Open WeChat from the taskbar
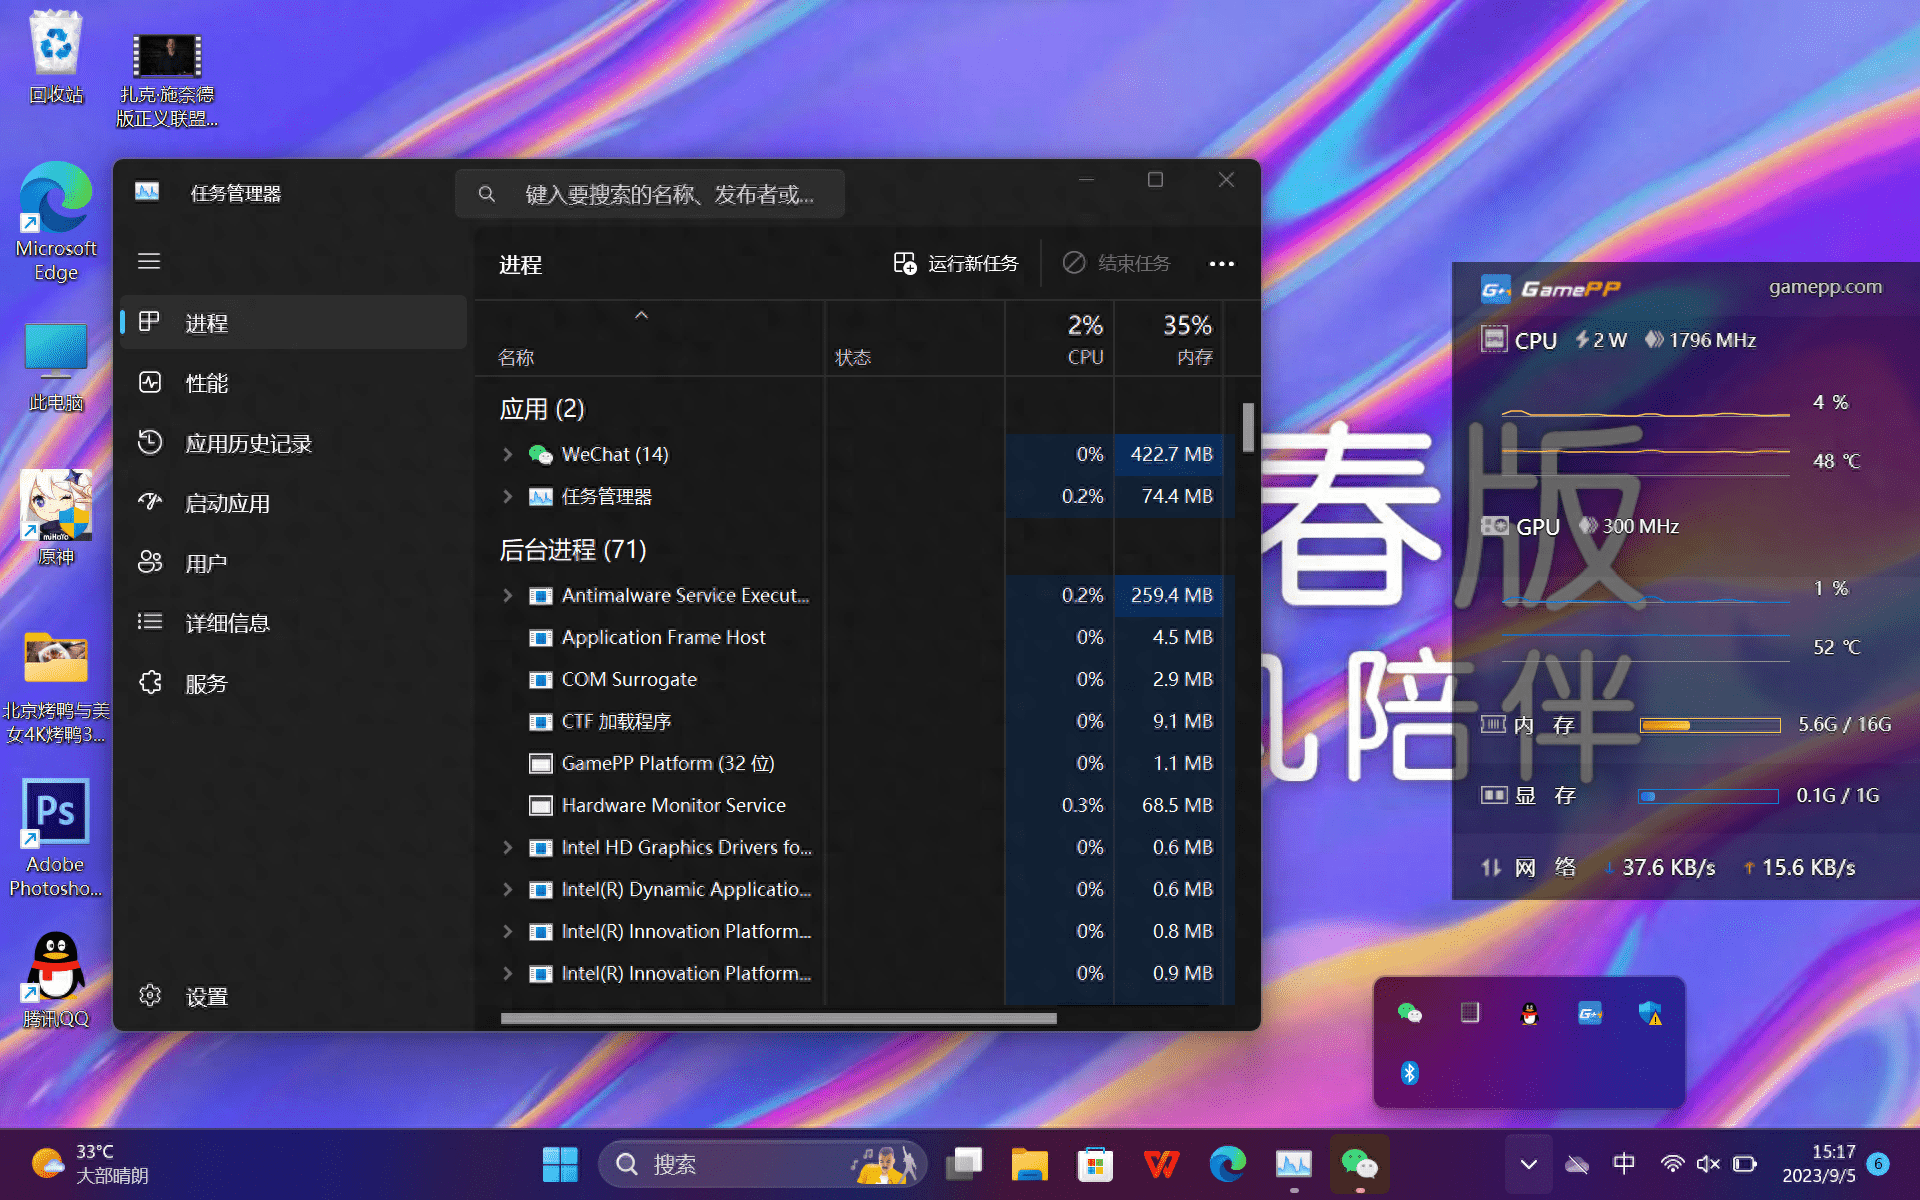Viewport: 1920px width, 1200px height. pyautogui.click(x=1360, y=1163)
